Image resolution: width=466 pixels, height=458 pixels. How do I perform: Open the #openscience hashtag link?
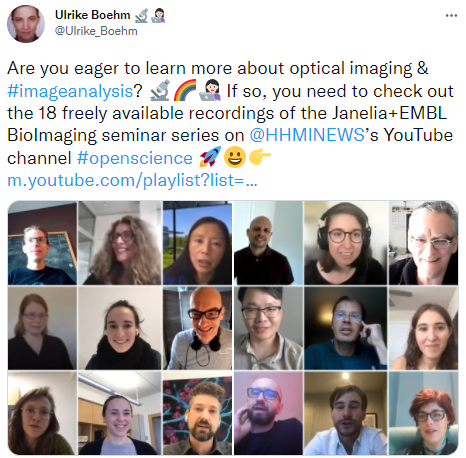[x=135, y=158]
